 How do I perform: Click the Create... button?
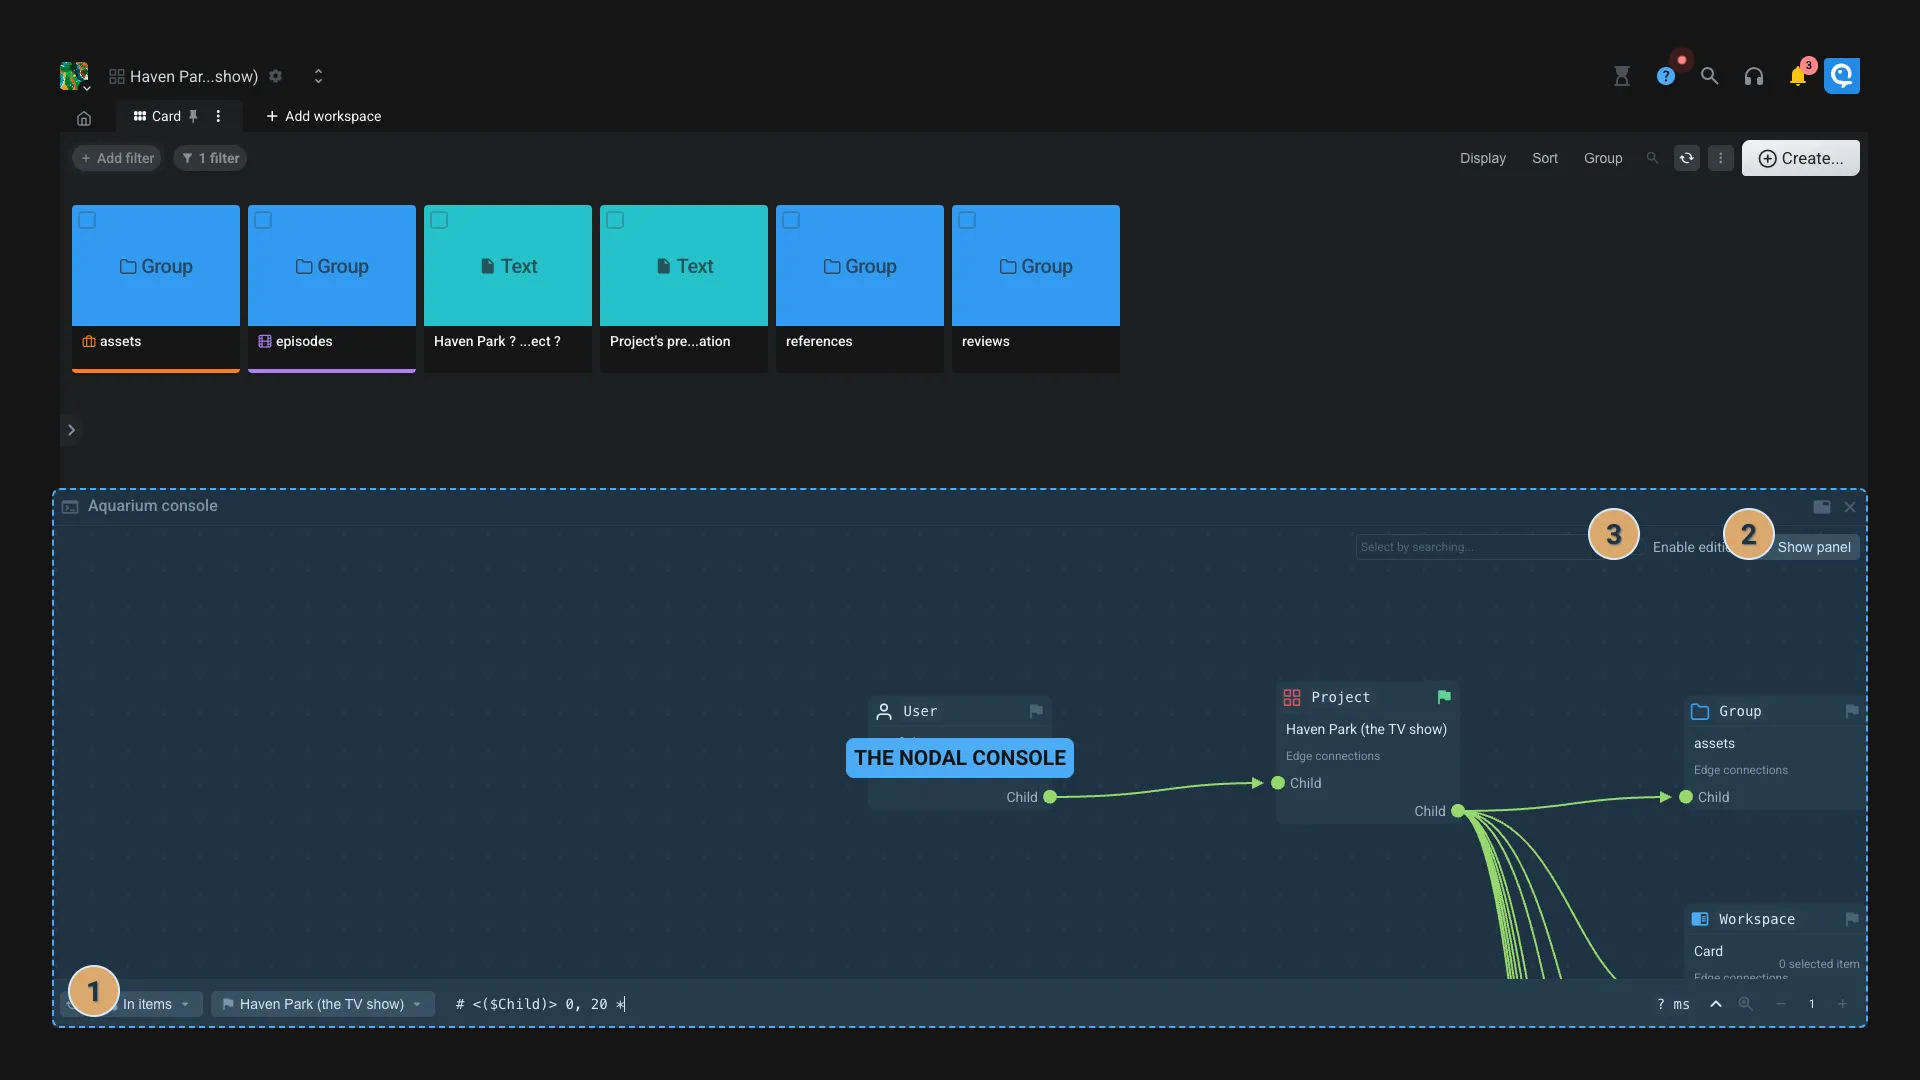[1800, 158]
